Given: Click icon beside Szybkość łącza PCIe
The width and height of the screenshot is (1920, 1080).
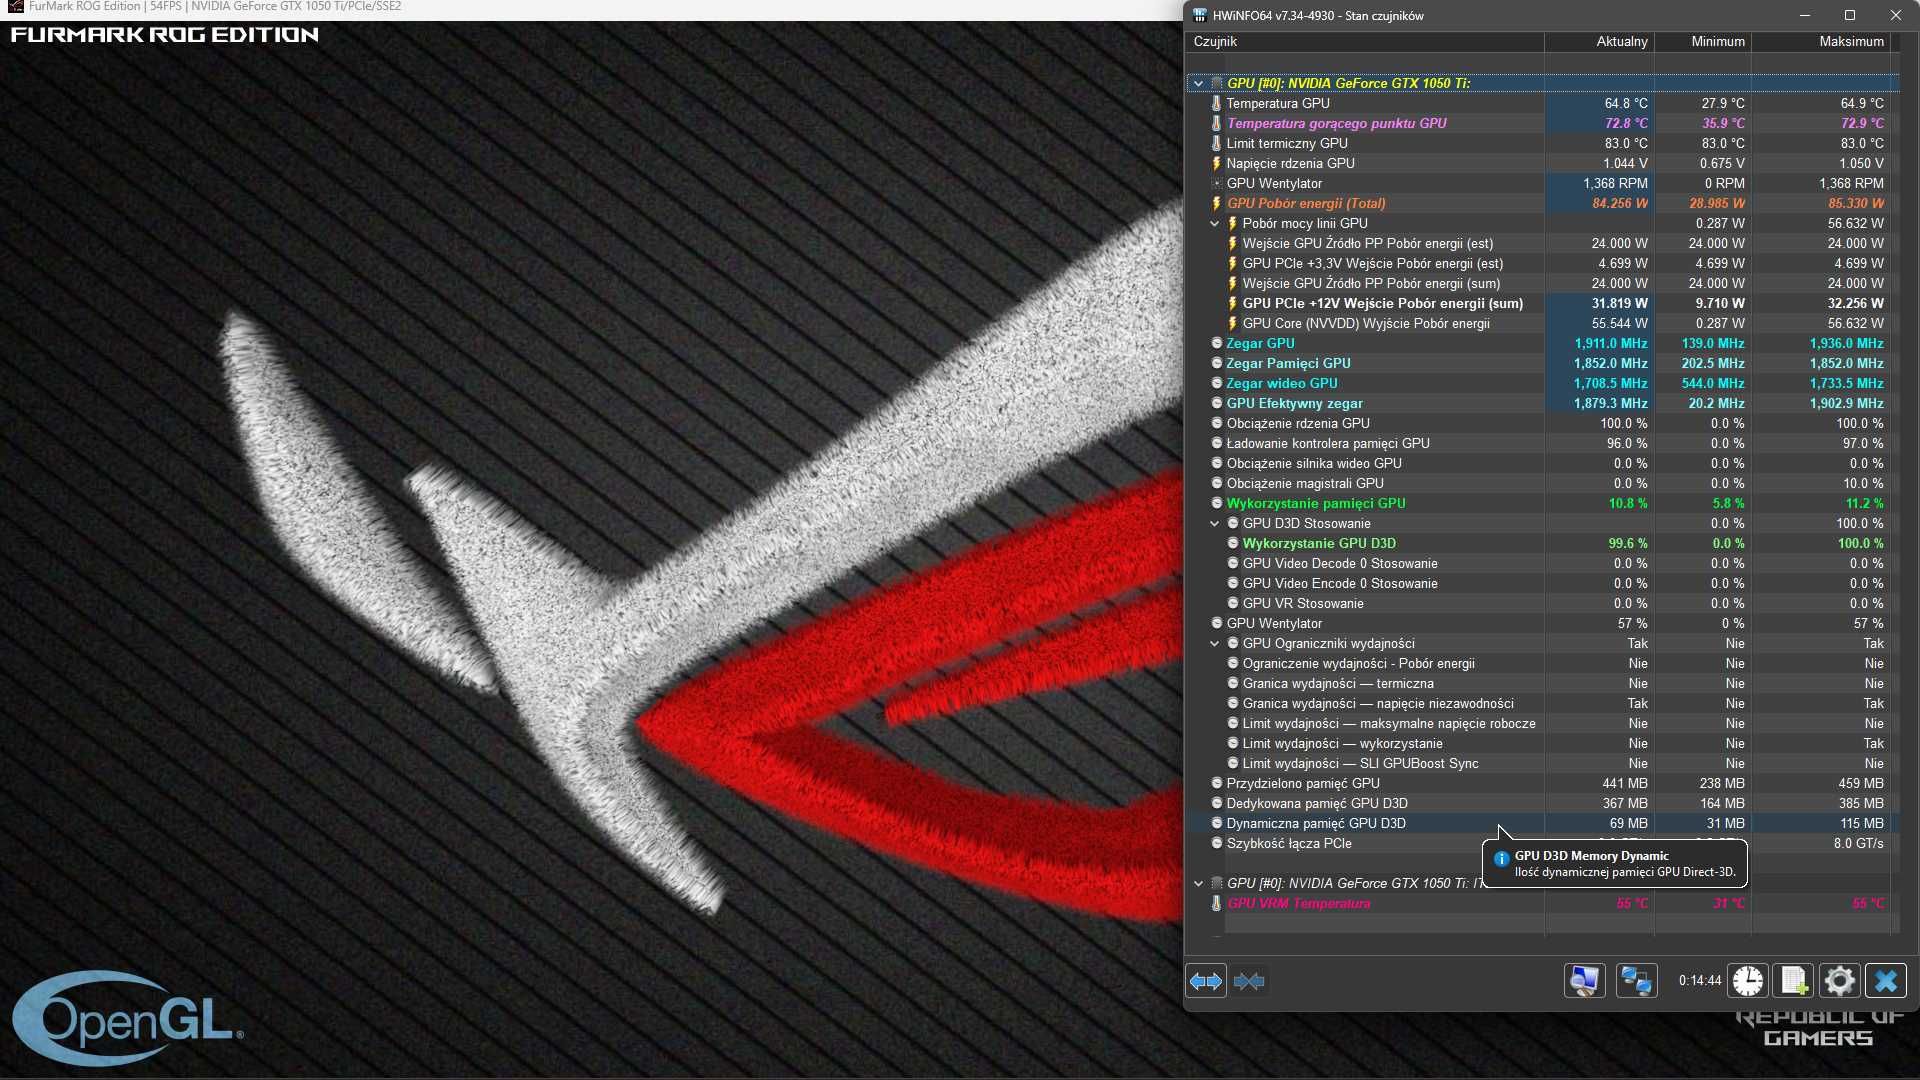Looking at the screenshot, I should pos(1216,843).
